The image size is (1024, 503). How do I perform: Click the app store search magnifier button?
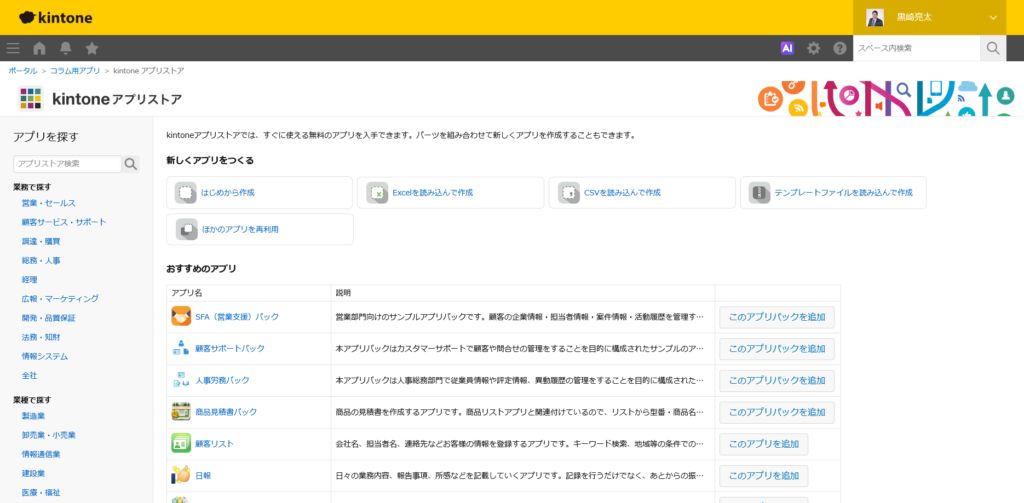(131, 164)
